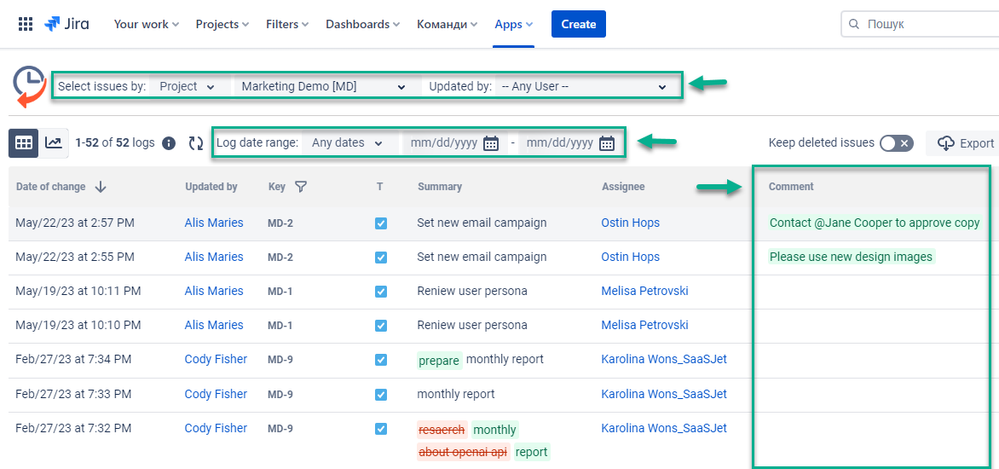Screen dimensions: 999x469
Task: Open the end date calendar picker
Action: pos(607,143)
